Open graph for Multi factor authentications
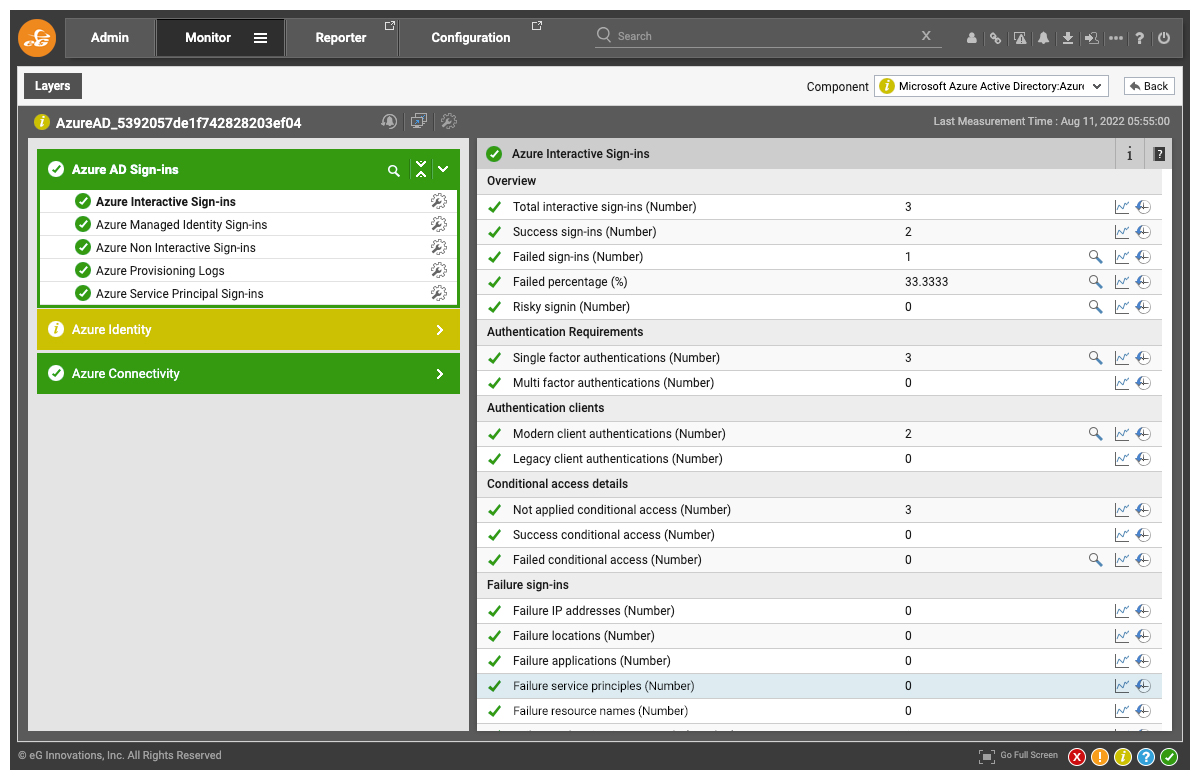This screenshot has height=780, width=1200. [x=1122, y=383]
